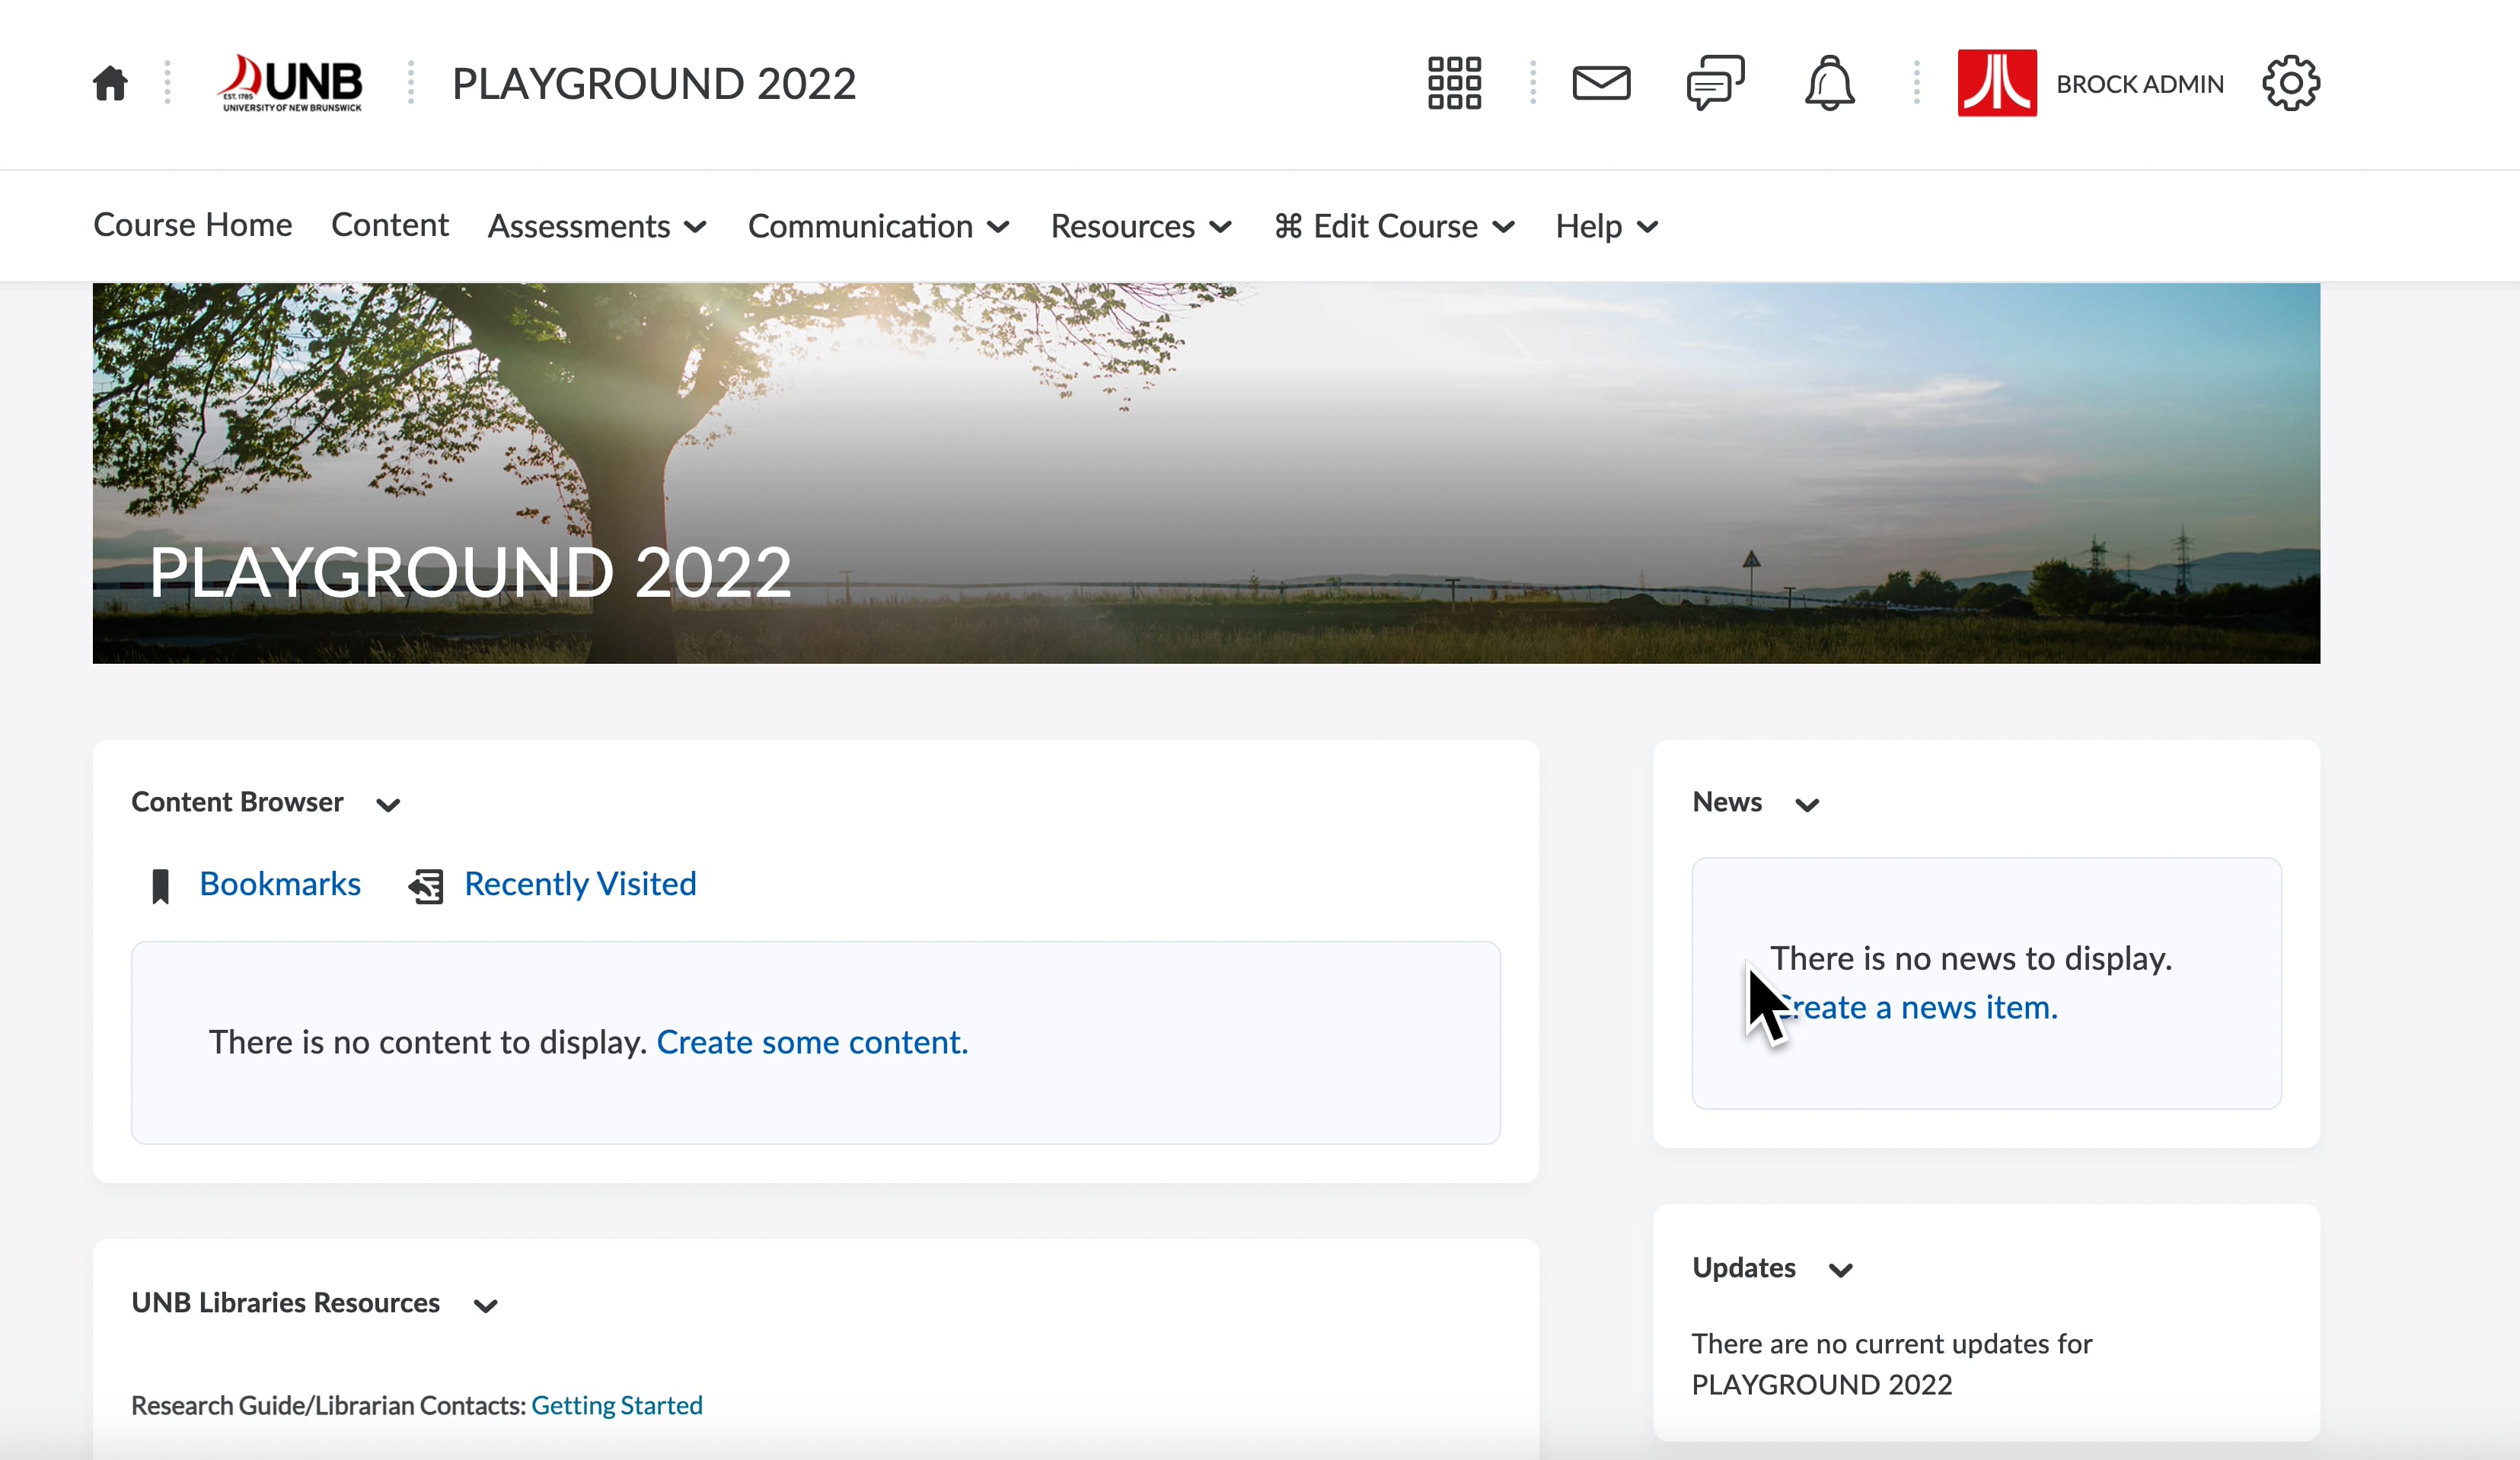Viewport: 2520px width, 1460px height.
Task: Open Bookmarks in the Content Browser
Action: [280, 884]
